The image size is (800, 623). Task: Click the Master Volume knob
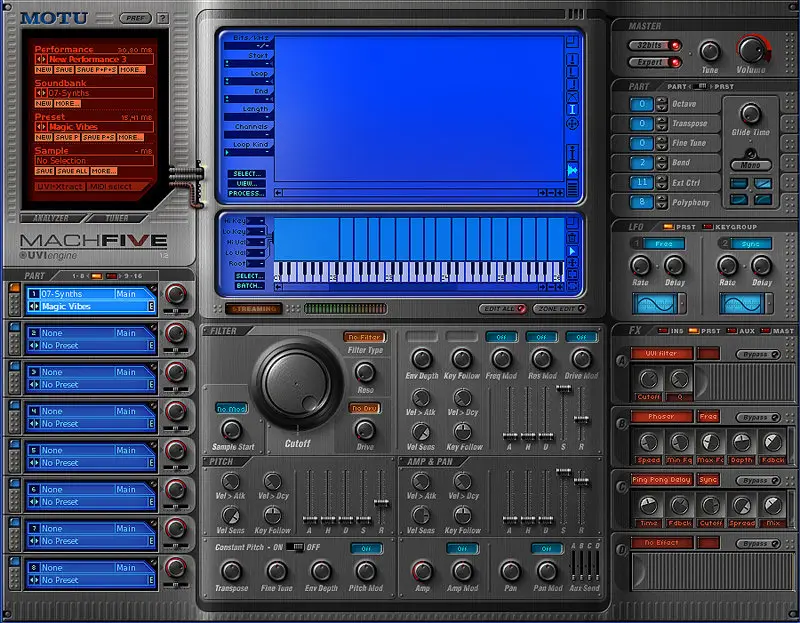pos(751,49)
